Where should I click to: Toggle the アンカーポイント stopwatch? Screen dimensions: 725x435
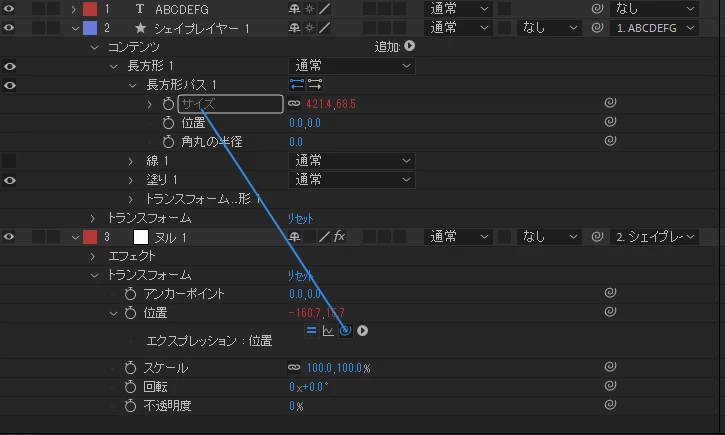130,294
